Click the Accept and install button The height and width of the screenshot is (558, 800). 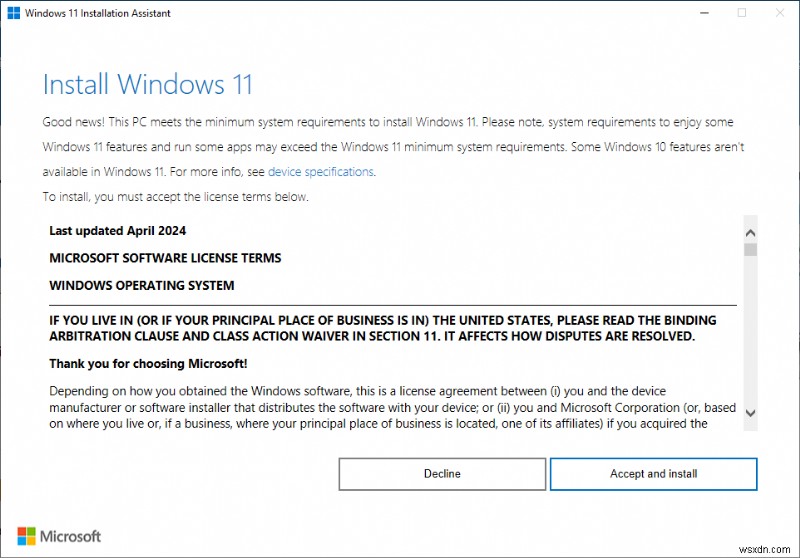pyautogui.click(x=653, y=474)
